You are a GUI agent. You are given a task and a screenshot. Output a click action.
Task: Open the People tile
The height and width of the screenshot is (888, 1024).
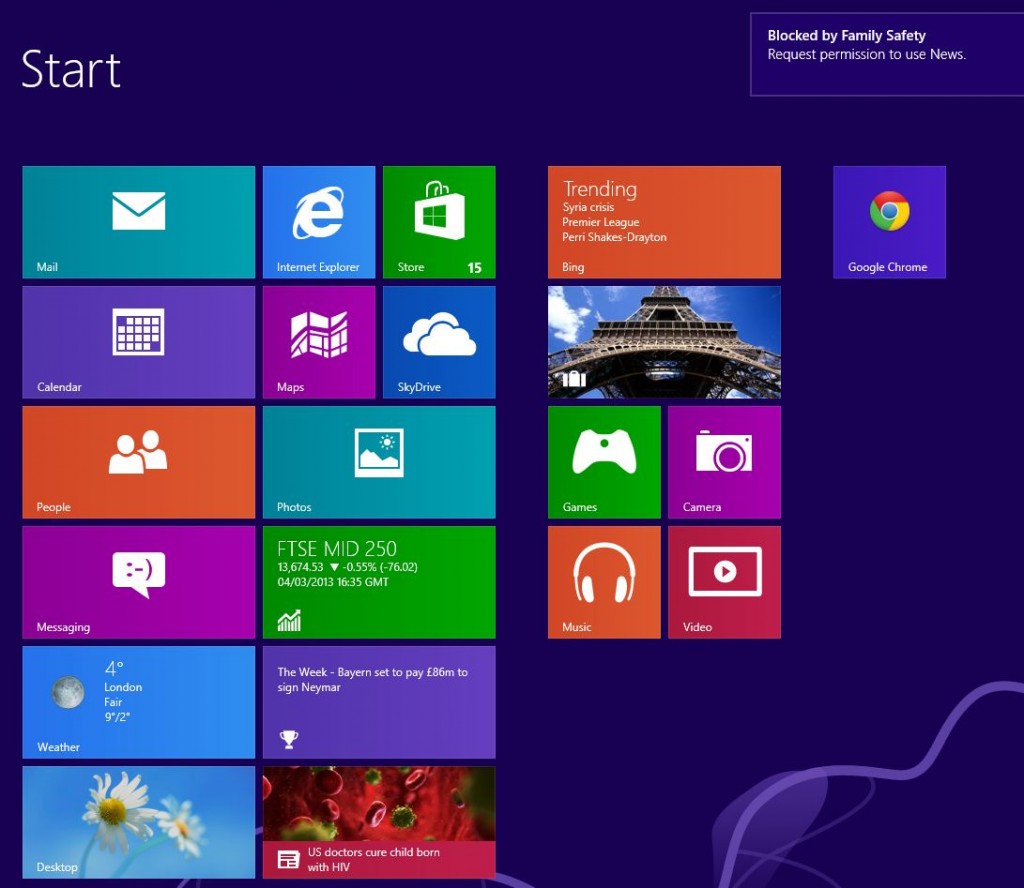pos(138,462)
